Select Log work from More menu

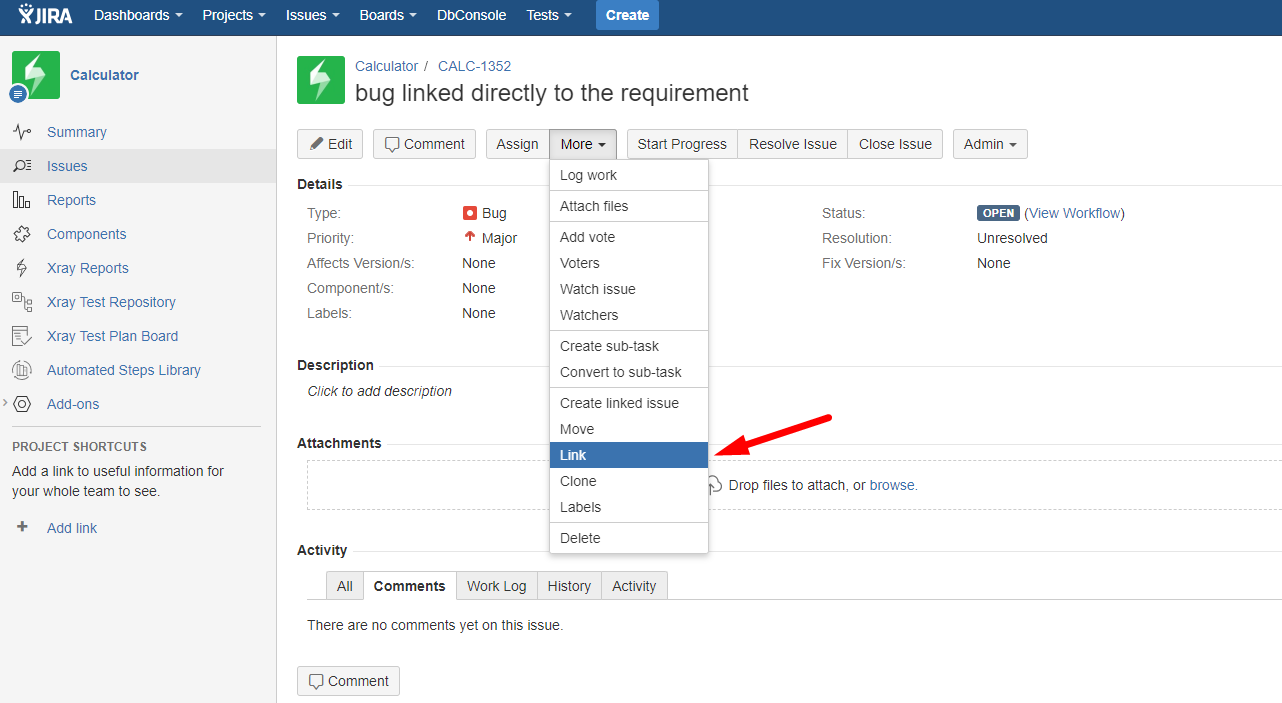(x=629, y=175)
